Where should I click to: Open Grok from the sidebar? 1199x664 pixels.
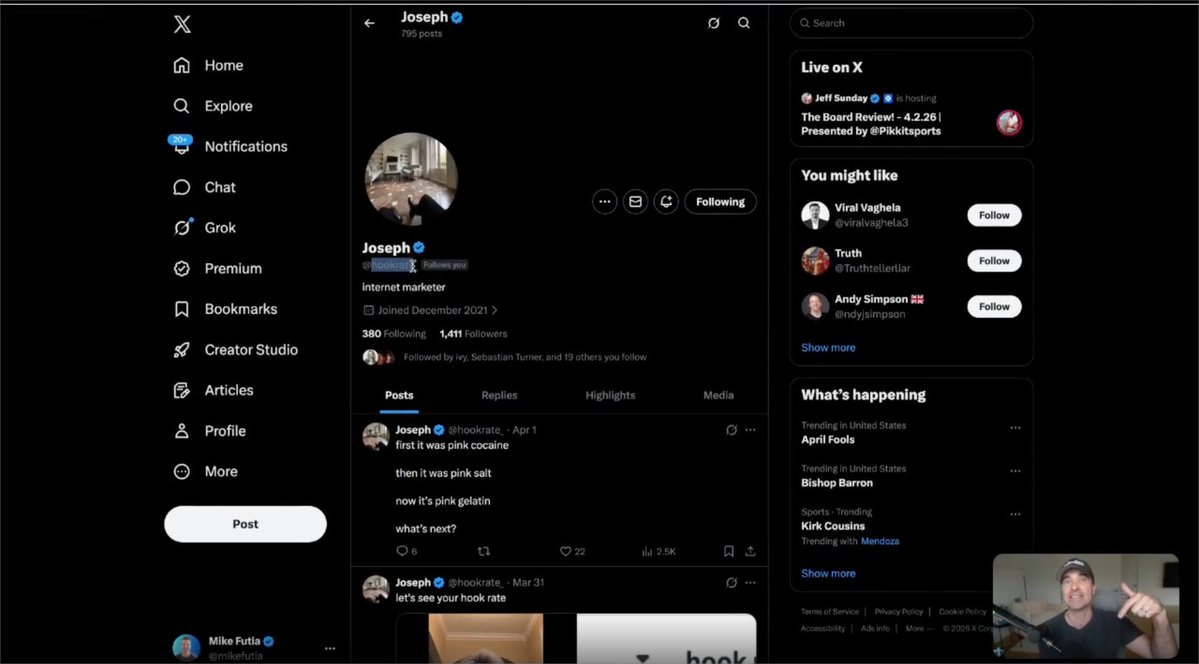tap(204, 228)
